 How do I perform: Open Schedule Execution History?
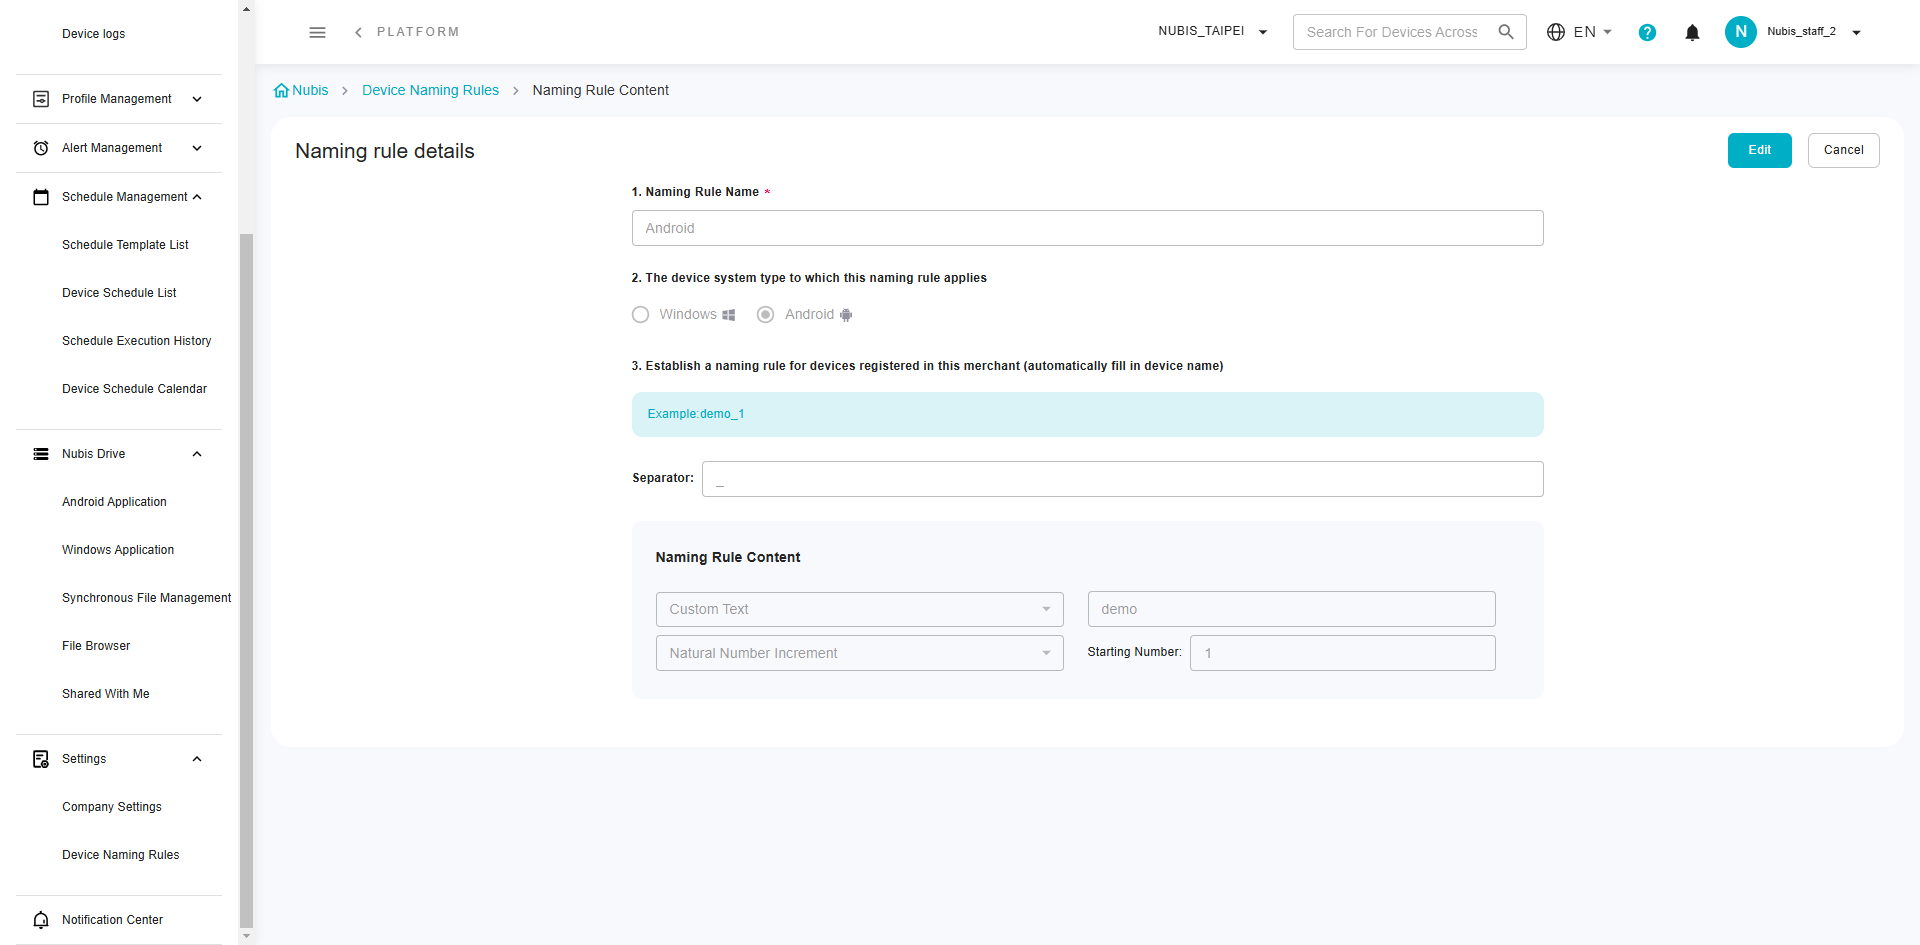137,341
